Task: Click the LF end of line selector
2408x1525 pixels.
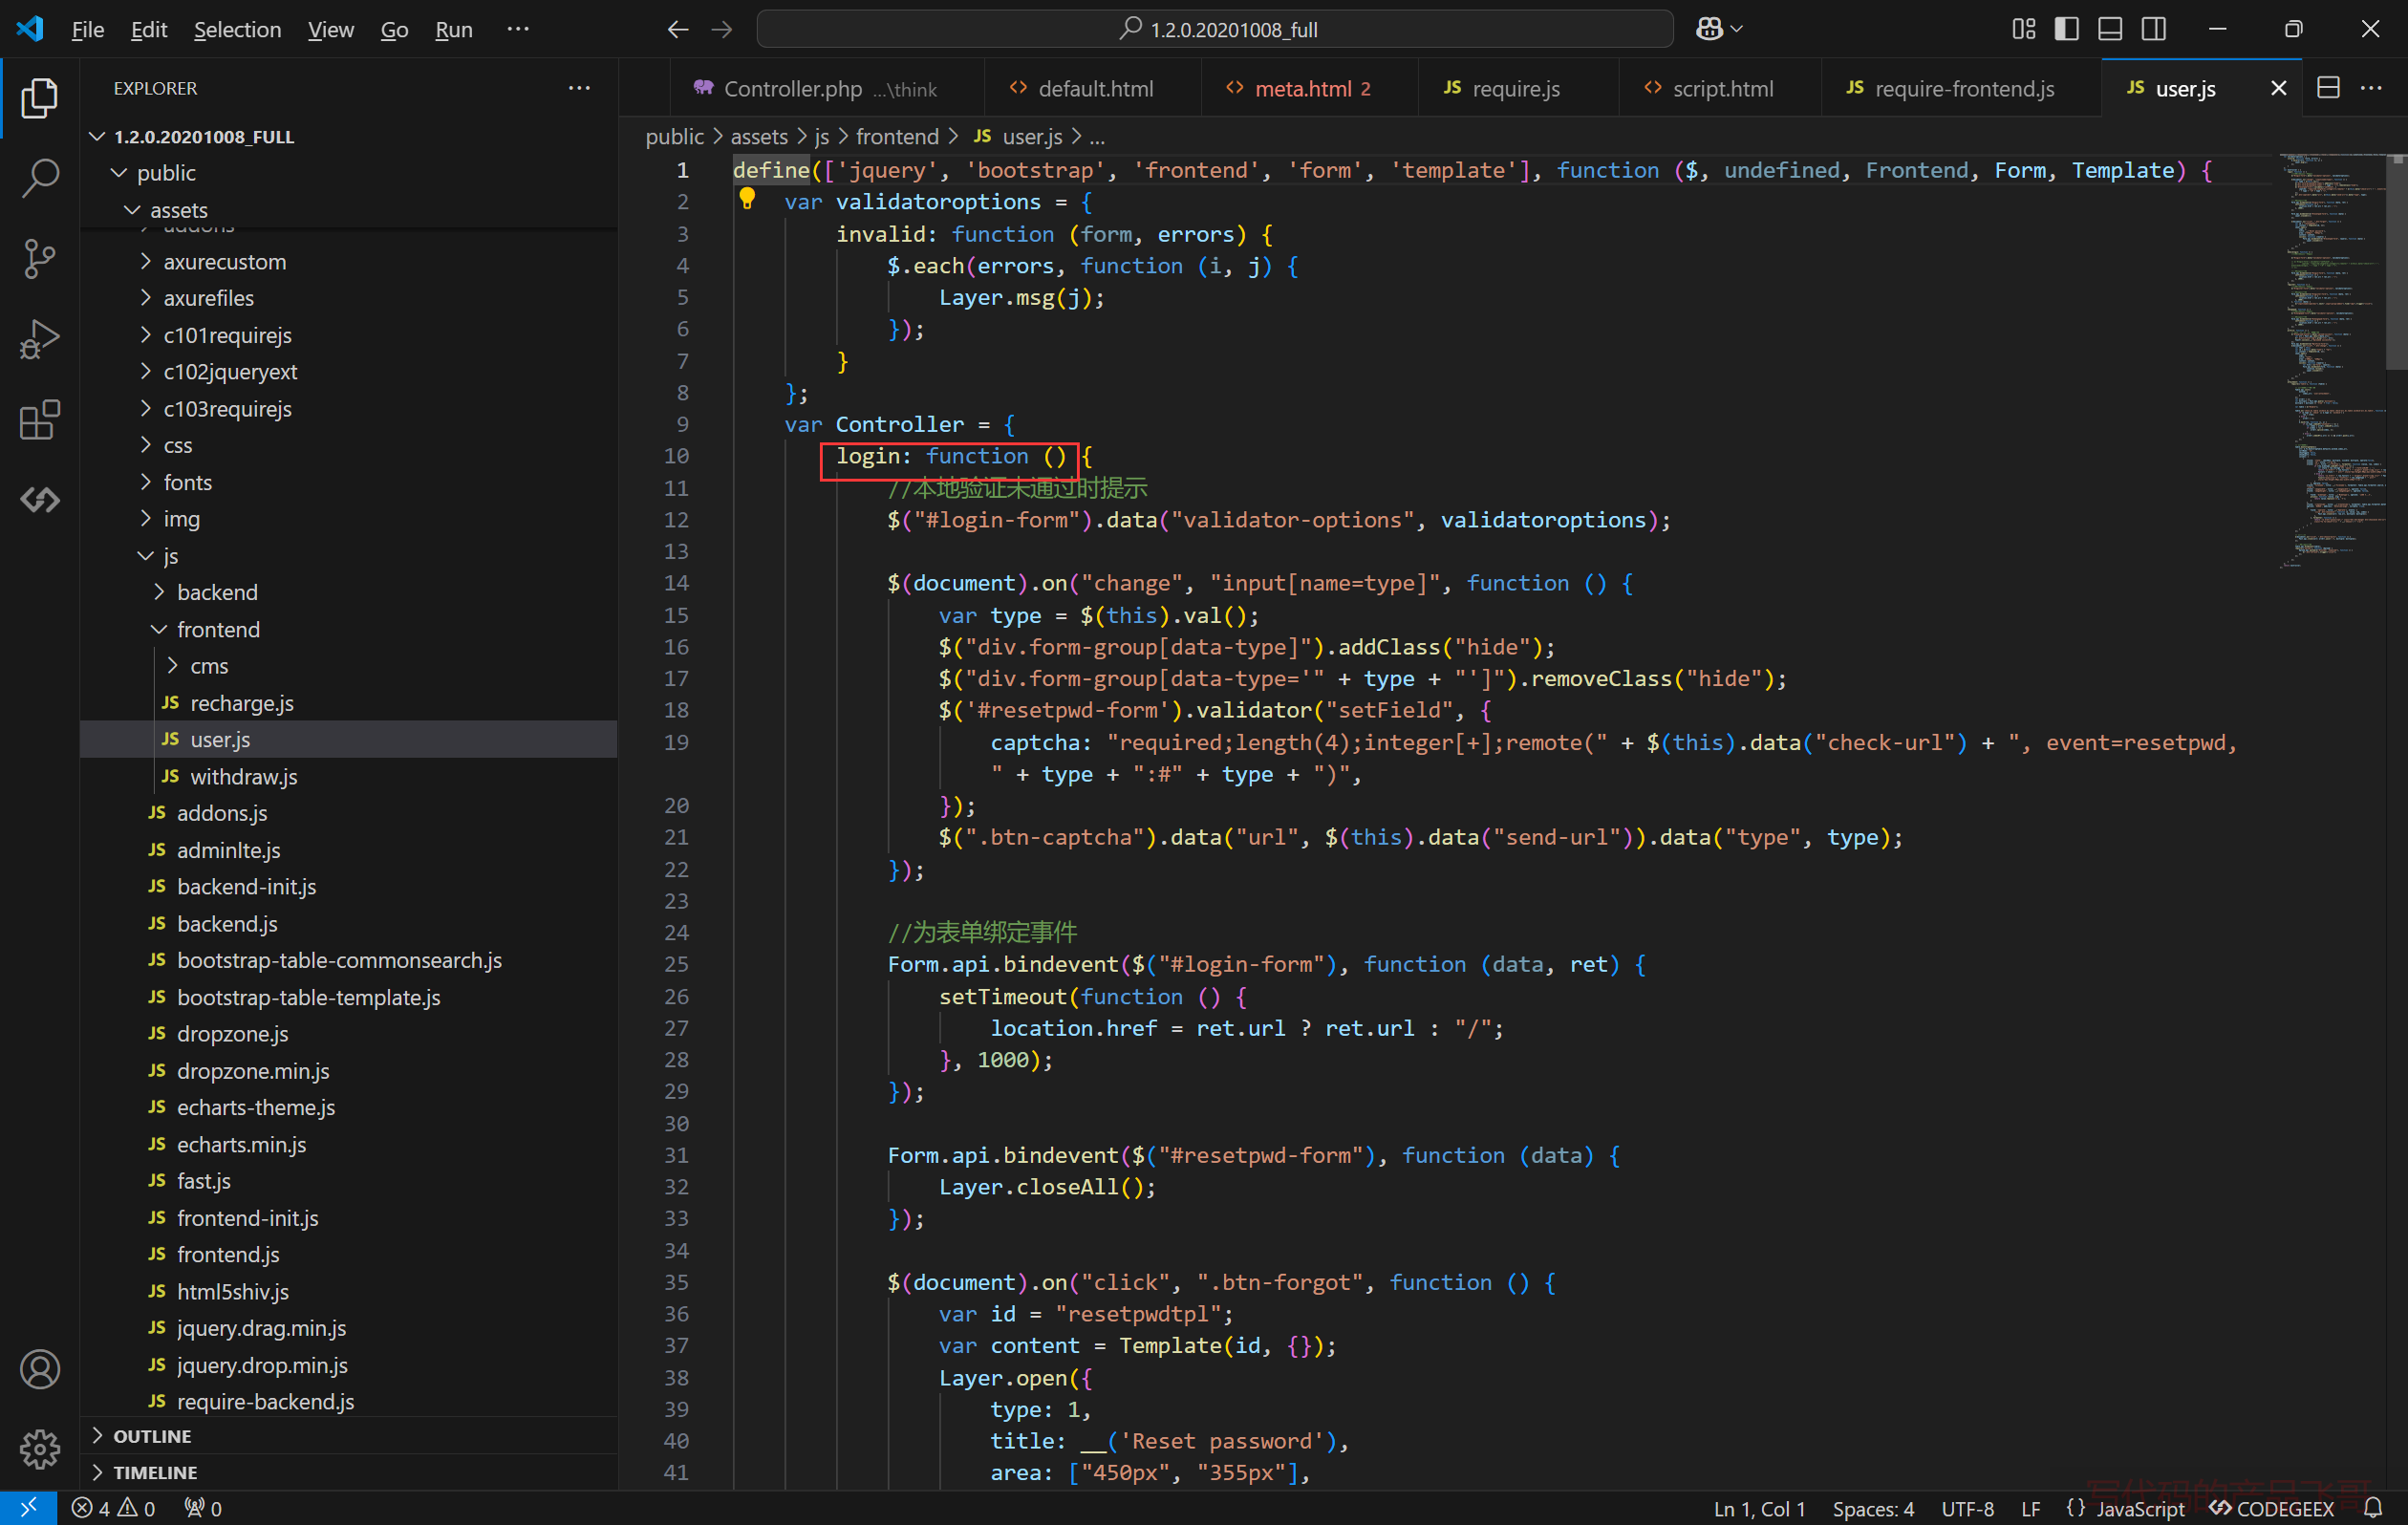Action: (2030, 1508)
